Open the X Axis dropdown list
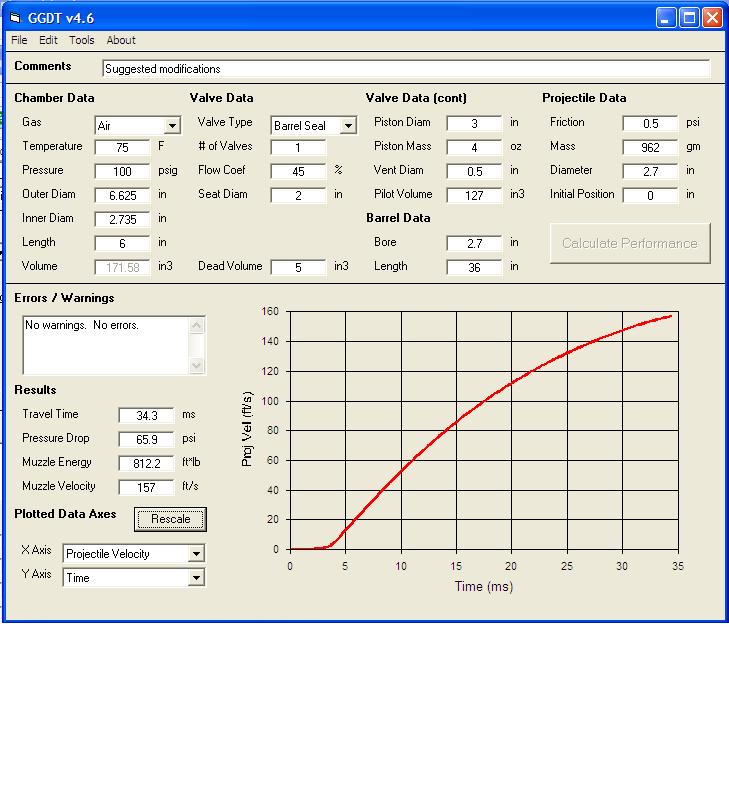Screen dimensions: 729x800 196,554
